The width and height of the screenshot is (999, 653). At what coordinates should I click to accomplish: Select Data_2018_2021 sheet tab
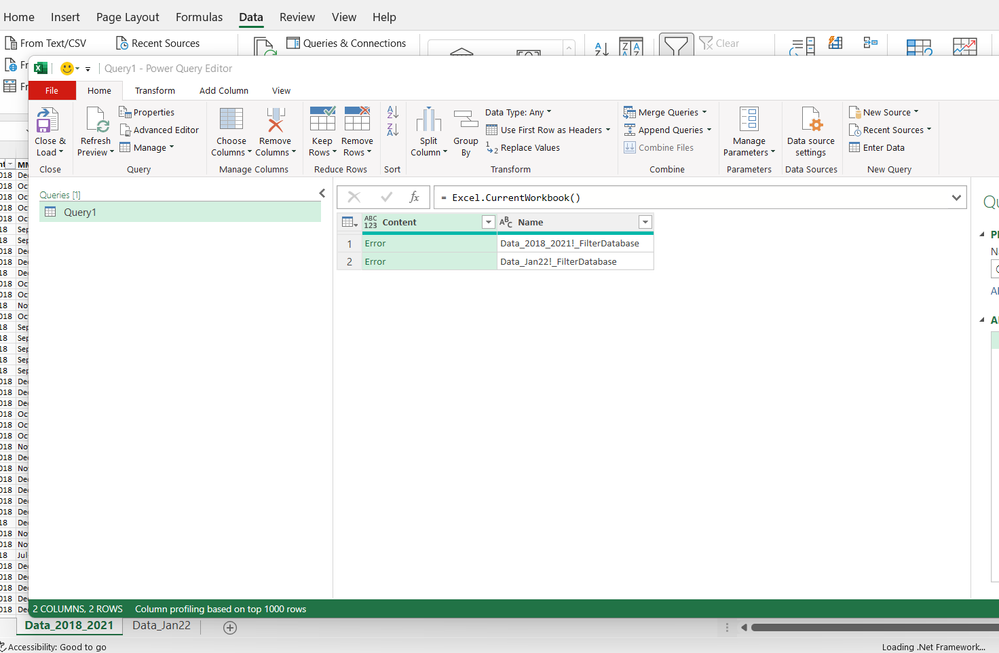pyautogui.click(x=69, y=626)
